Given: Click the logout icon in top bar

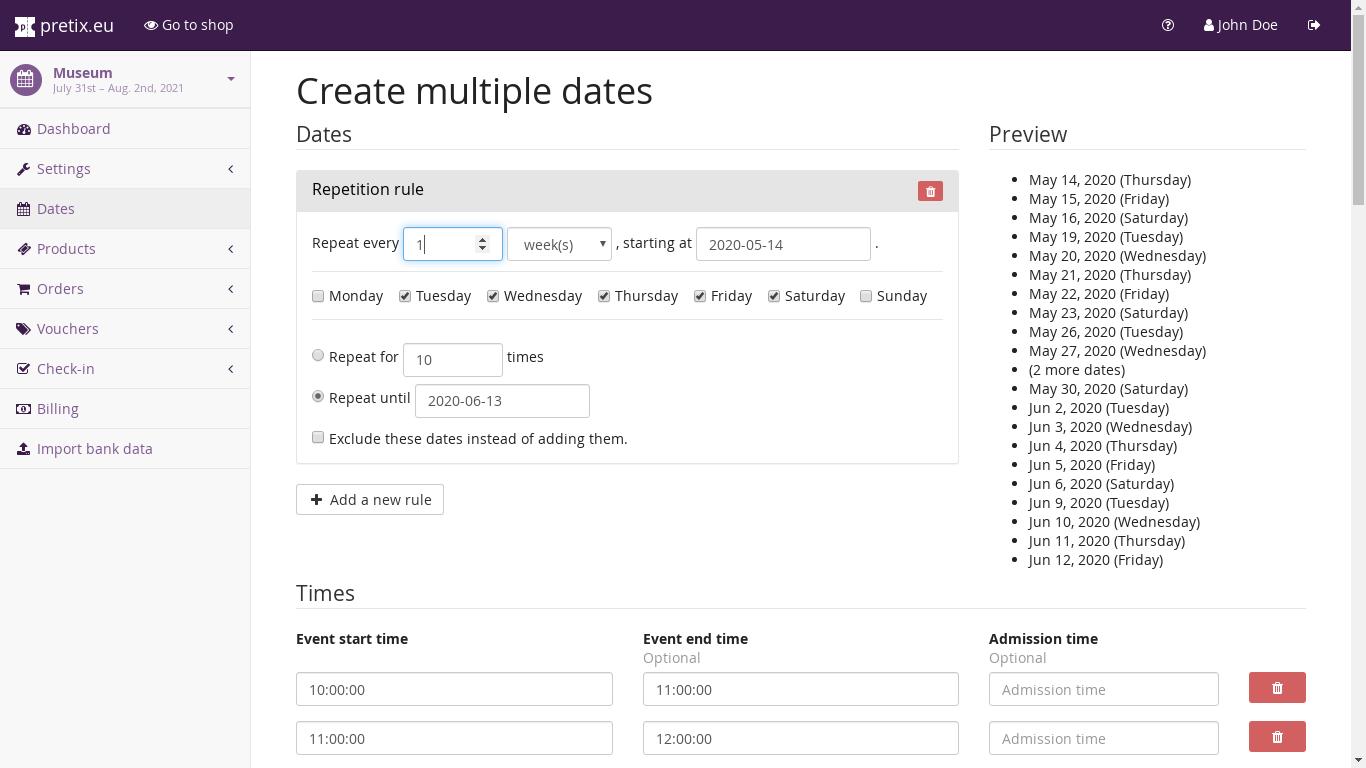Looking at the screenshot, I should click(x=1314, y=25).
